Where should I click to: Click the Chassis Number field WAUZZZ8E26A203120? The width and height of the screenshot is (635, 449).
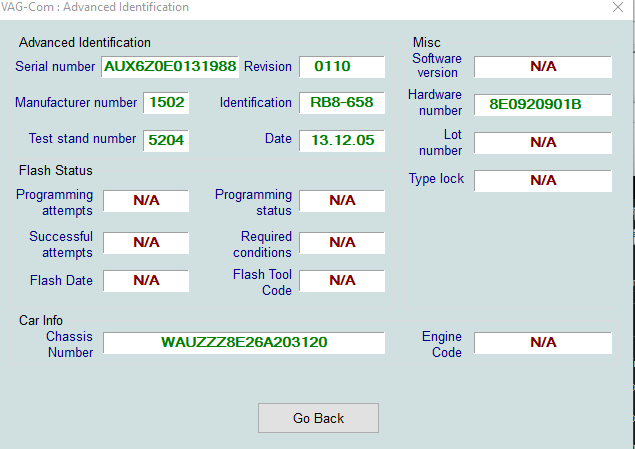pyautogui.click(x=244, y=343)
